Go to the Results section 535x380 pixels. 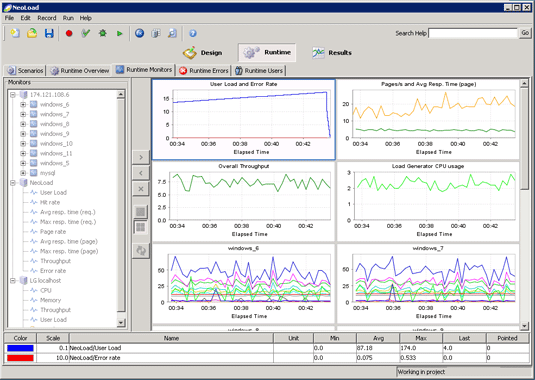[332, 53]
